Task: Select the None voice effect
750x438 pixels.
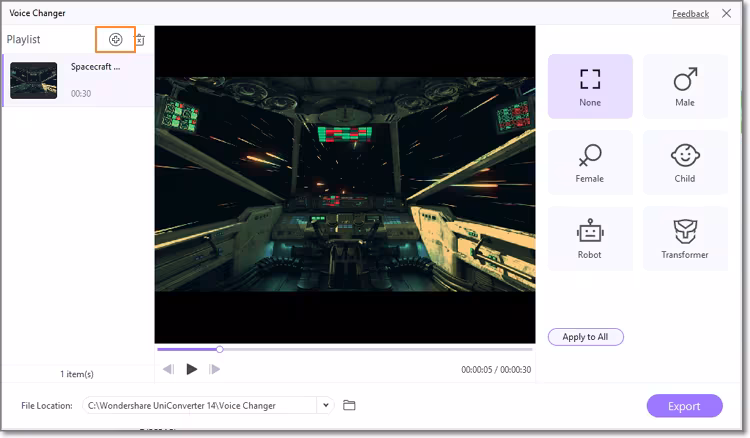Action: point(590,86)
